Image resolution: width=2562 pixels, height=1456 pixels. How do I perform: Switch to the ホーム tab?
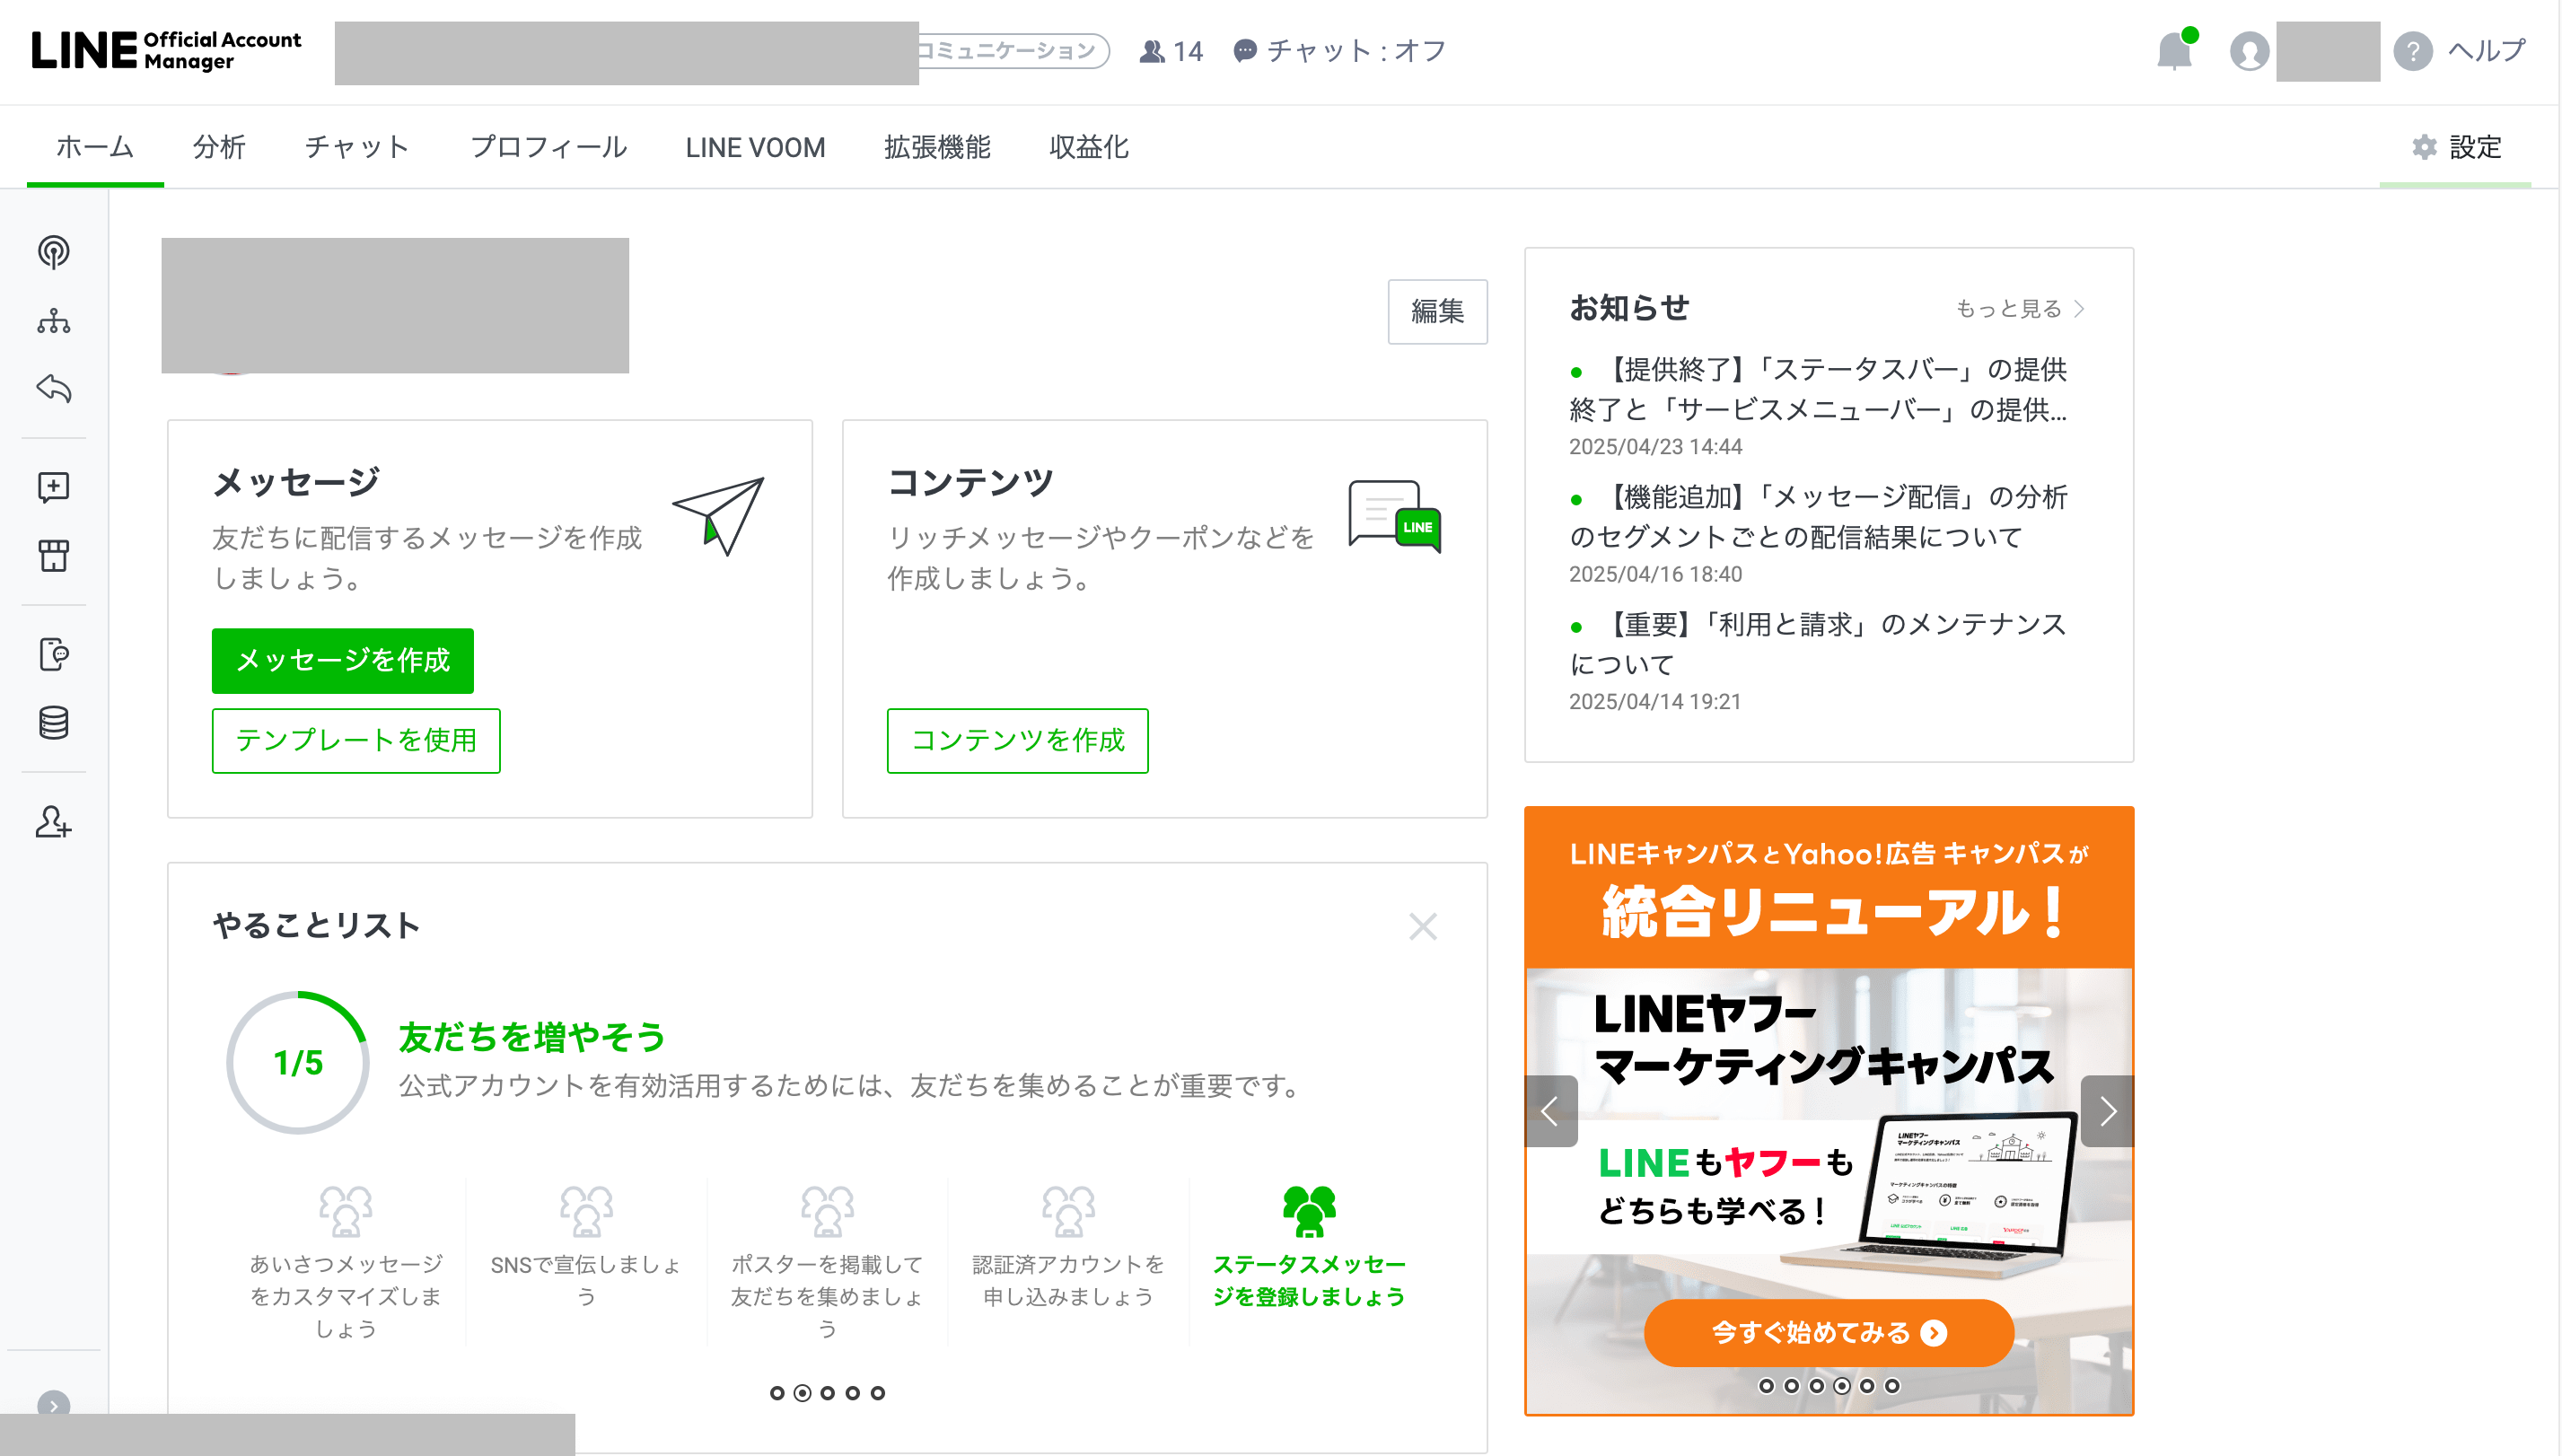(95, 147)
